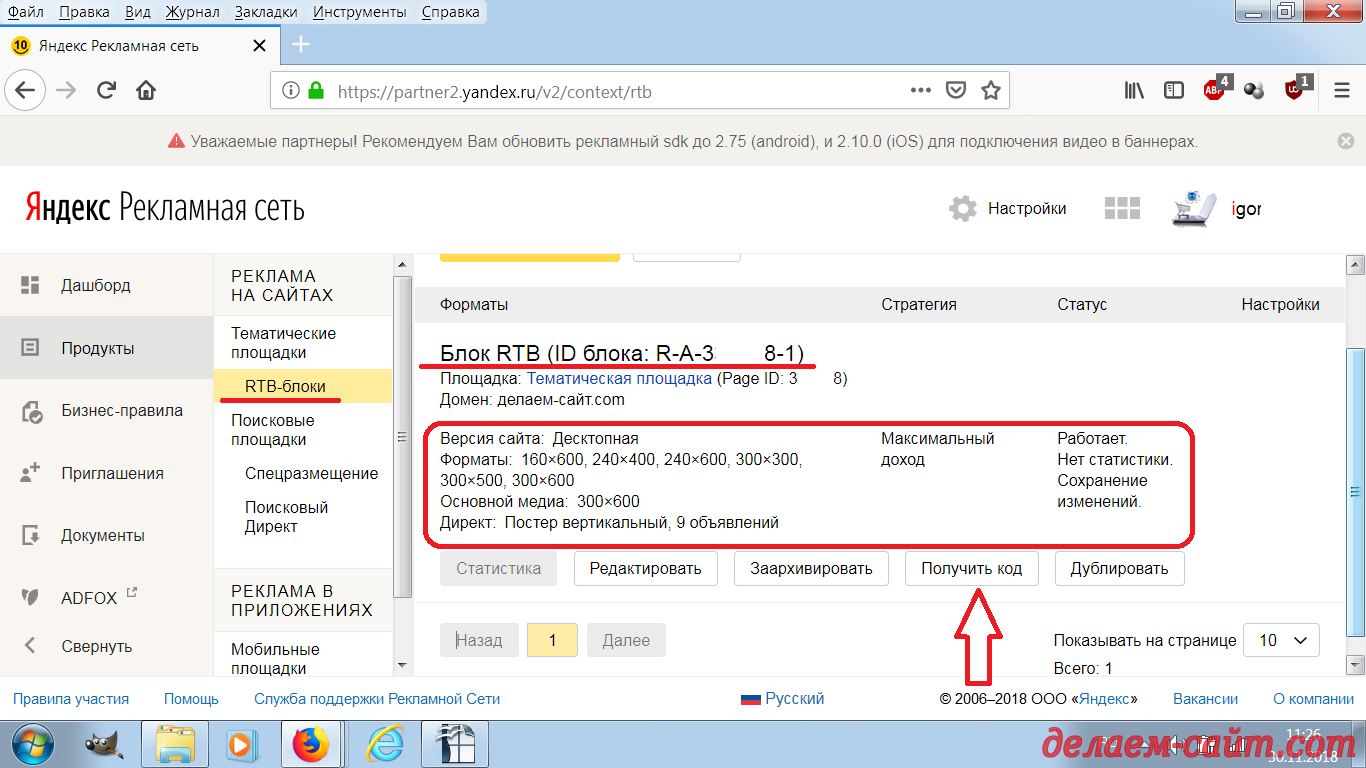Open Помощь footer link
This screenshot has width=1366, height=768.
pyautogui.click(x=191, y=699)
